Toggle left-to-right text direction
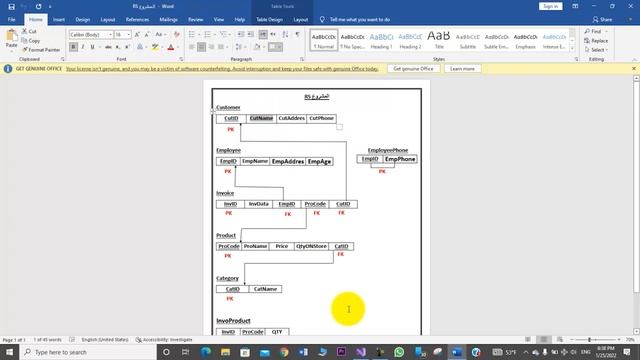The image size is (640, 360). tap(263, 34)
